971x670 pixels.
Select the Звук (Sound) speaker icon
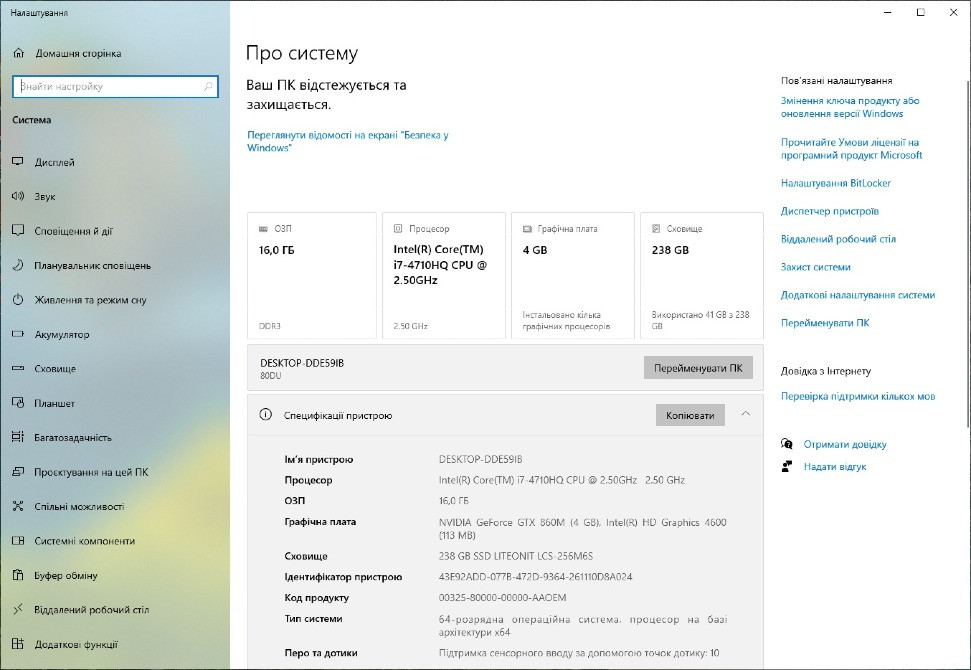20,196
